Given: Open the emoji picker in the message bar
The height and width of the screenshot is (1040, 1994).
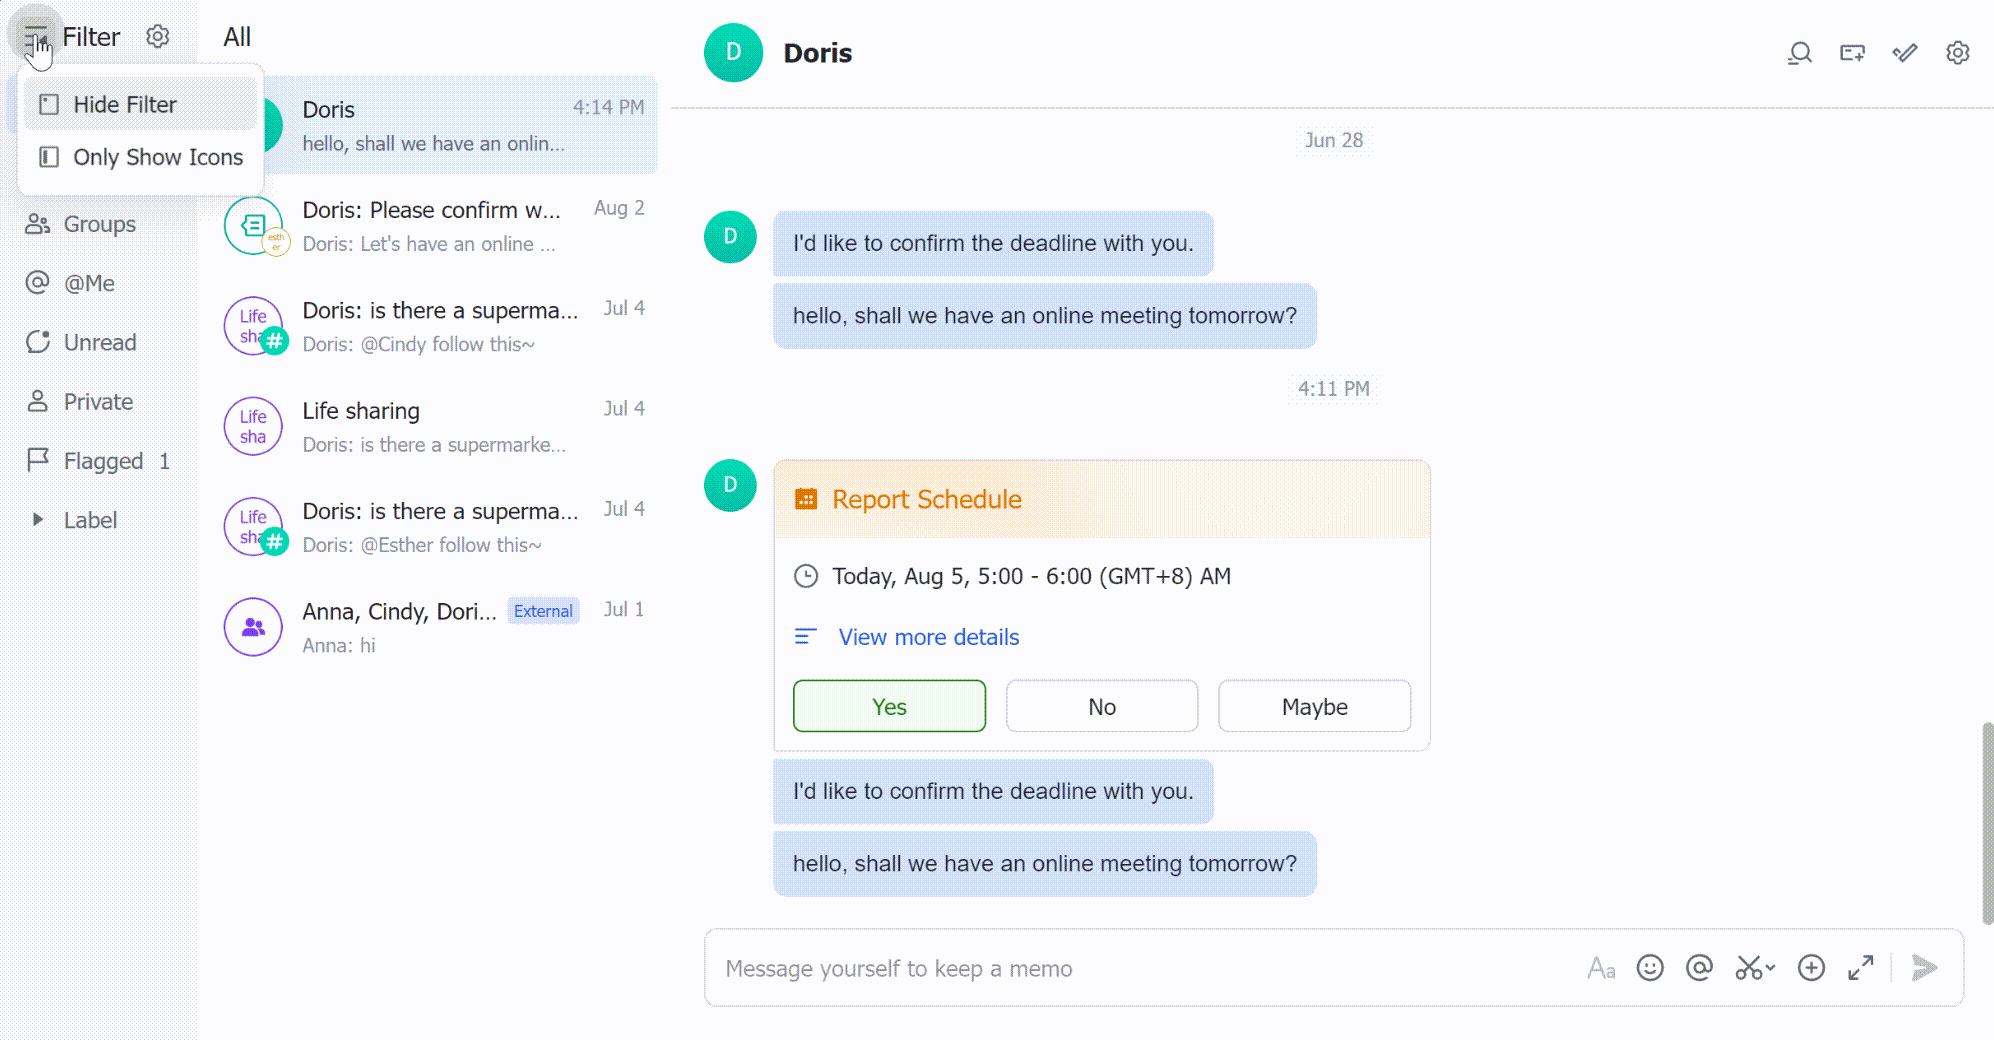Looking at the screenshot, I should (1650, 968).
